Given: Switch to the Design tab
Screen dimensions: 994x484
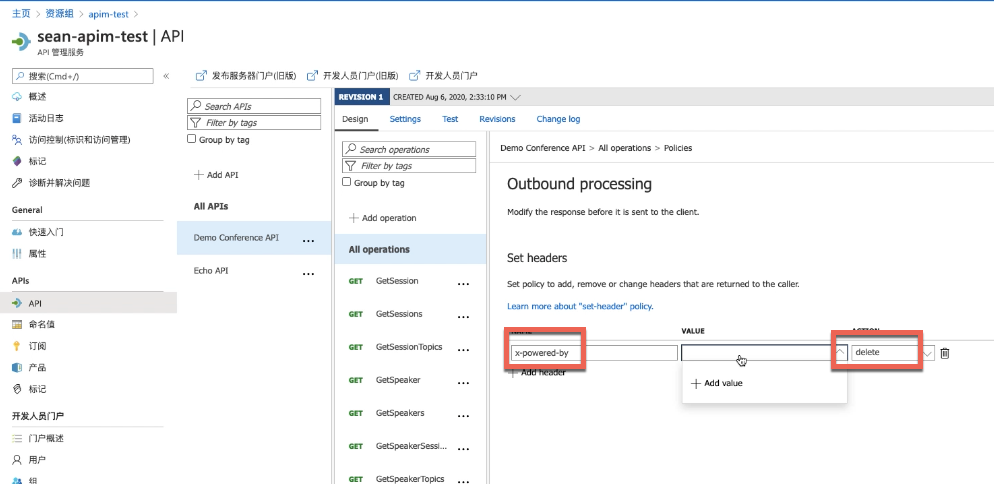Looking at the screenshot, I should pos(355,119).
